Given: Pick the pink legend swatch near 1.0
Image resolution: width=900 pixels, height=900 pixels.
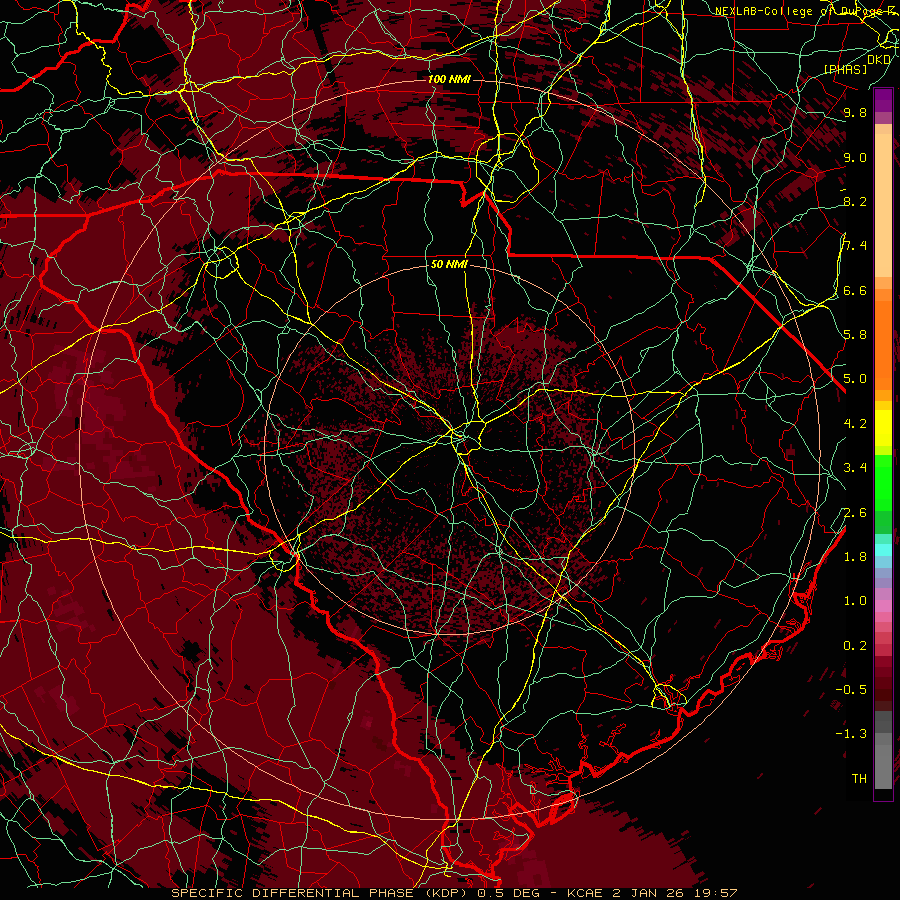Looking at the screenshot, I should coord(883,606).
